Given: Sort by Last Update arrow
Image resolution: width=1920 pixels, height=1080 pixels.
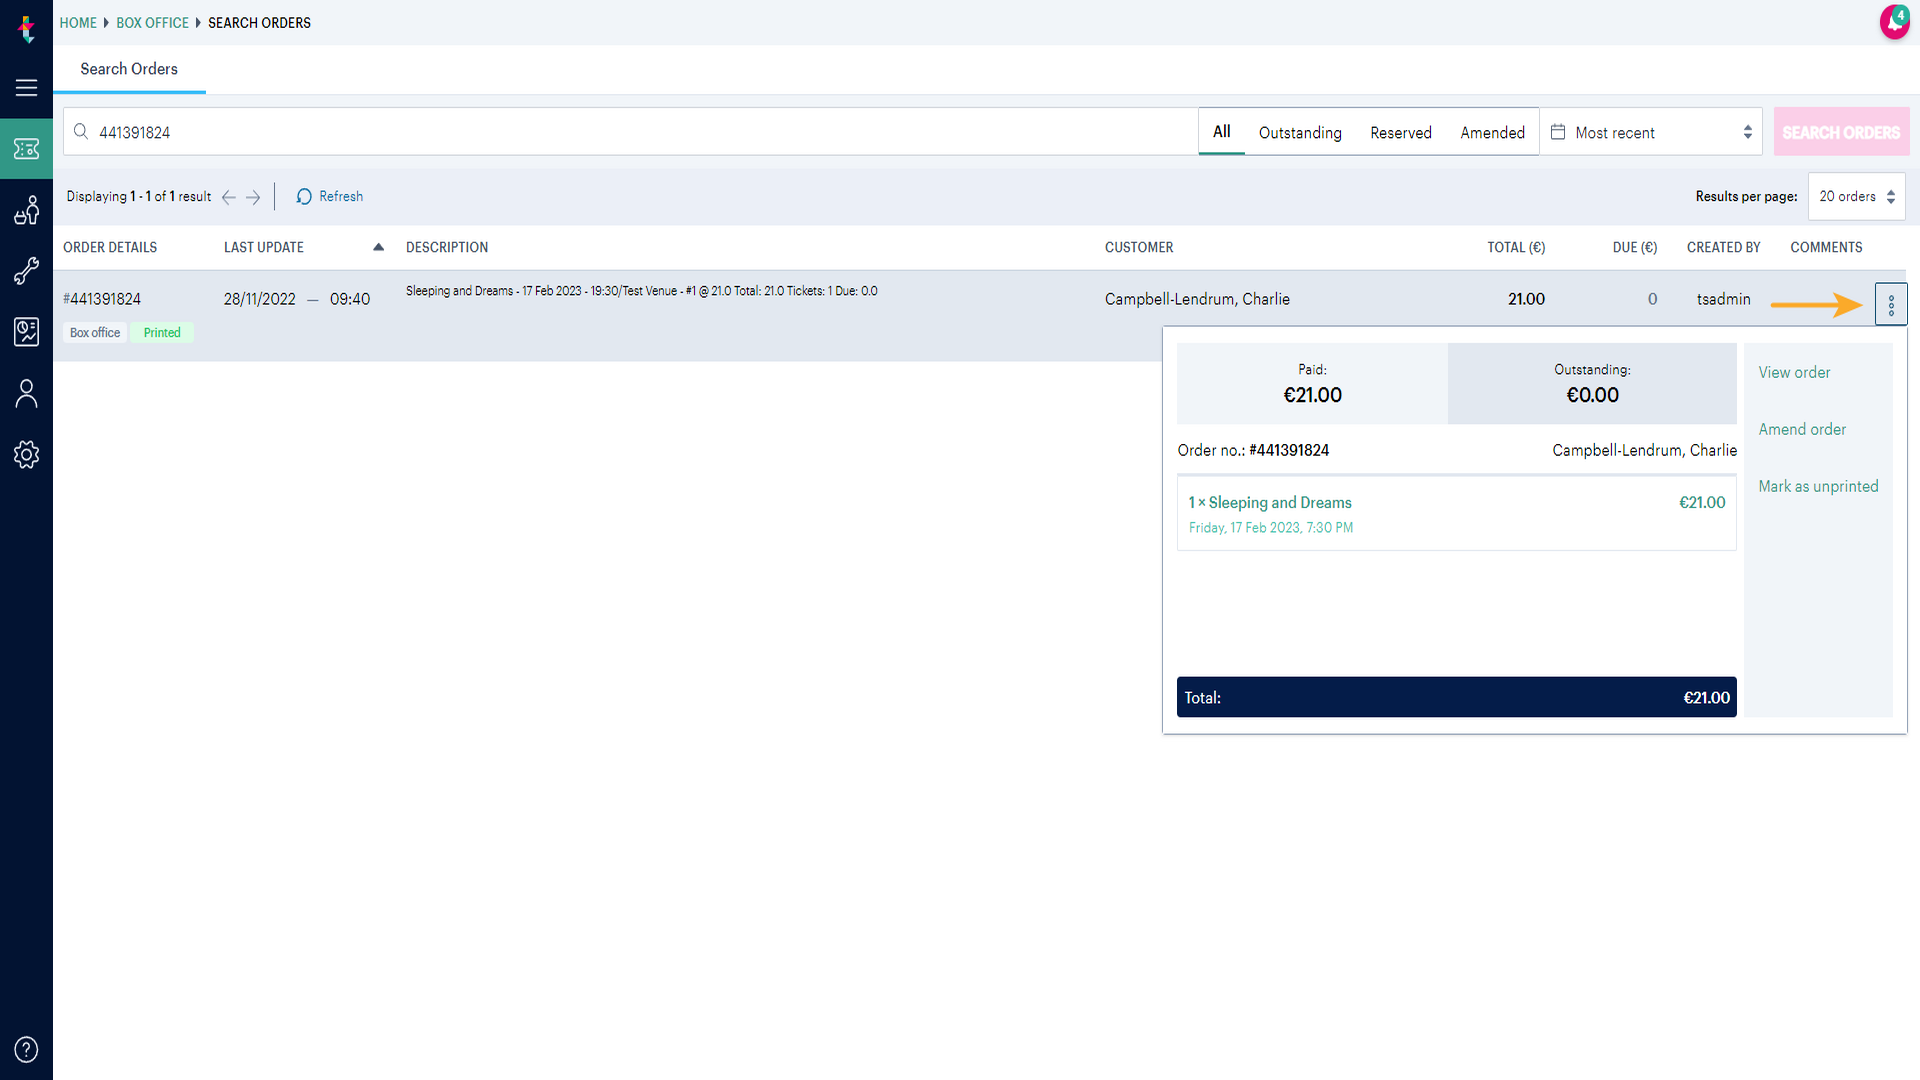Looking at the screenshot, I should coord(378,247).
